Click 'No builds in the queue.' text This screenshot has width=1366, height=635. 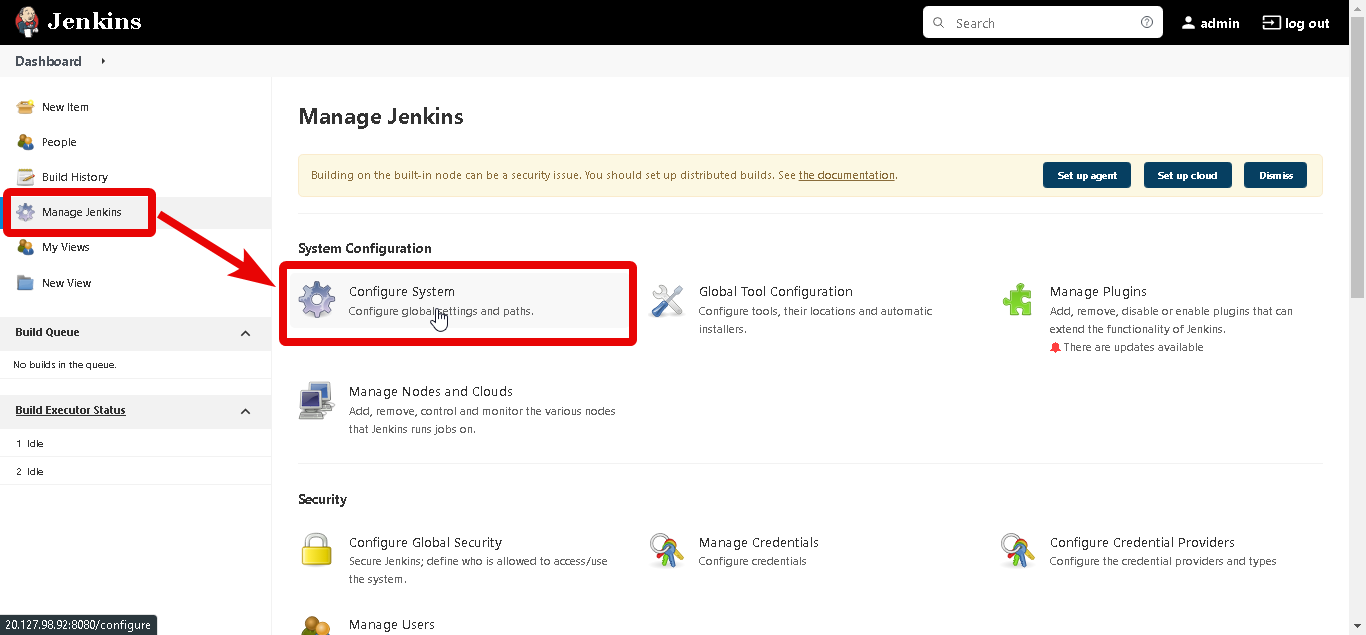[x=65, y=365]
